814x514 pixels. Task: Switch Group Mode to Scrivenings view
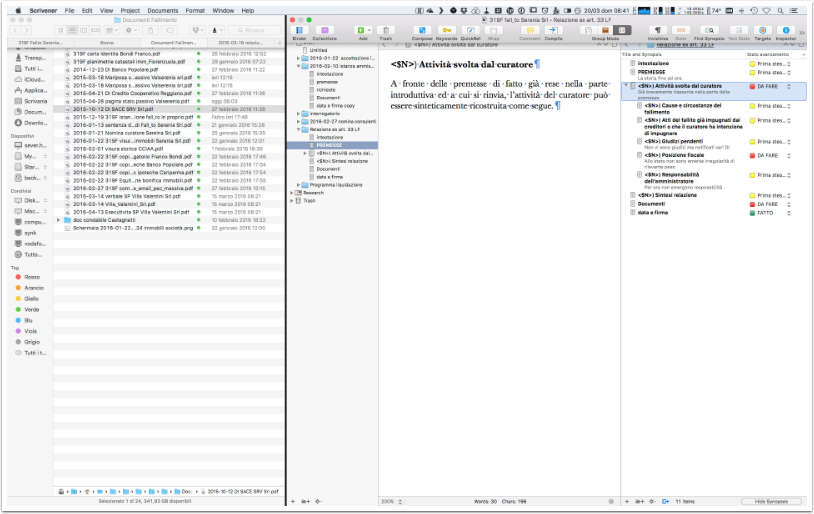pos(589,31)
